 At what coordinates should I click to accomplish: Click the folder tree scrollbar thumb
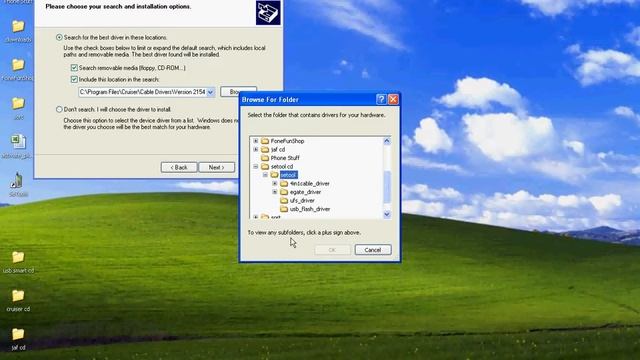387,187
